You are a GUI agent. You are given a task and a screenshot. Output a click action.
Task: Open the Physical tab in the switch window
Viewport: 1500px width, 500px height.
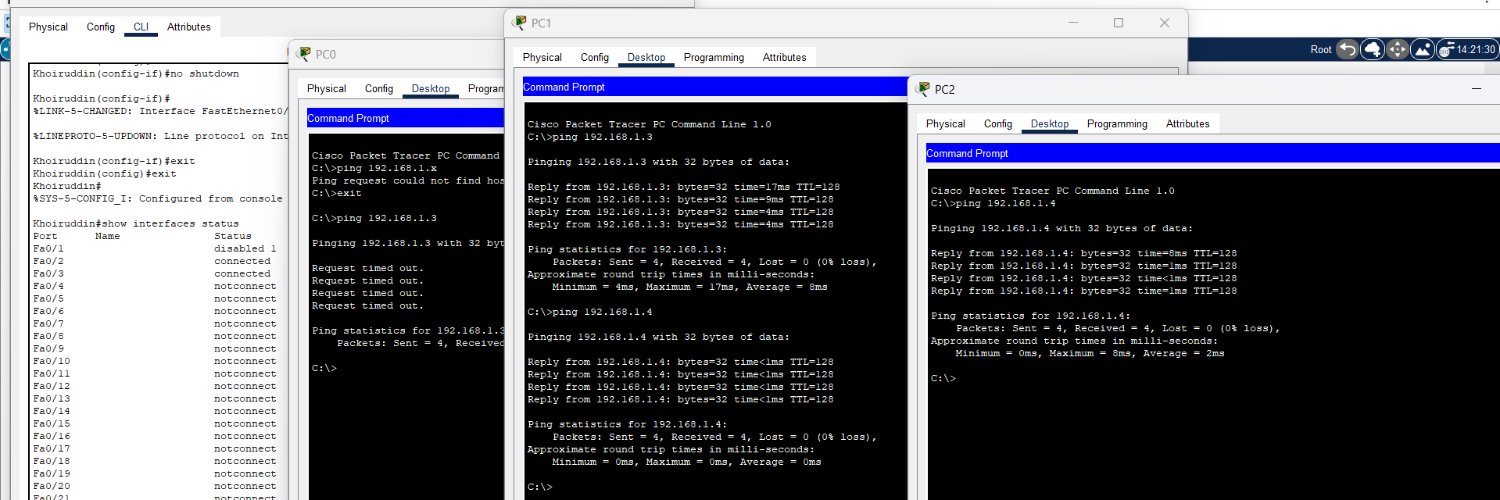[x=48, y=27]
